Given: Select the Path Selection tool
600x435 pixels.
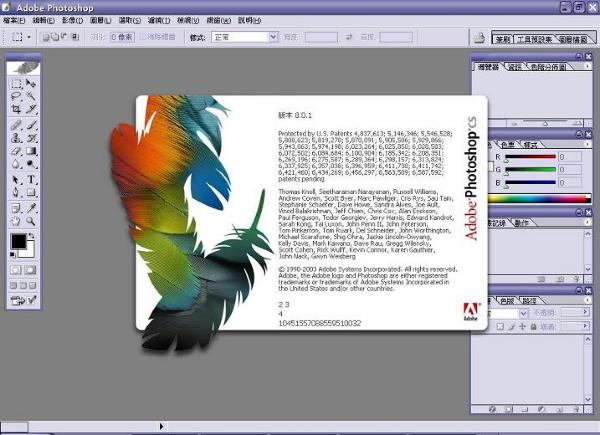Looking at the screenshot, I should 16,179.
